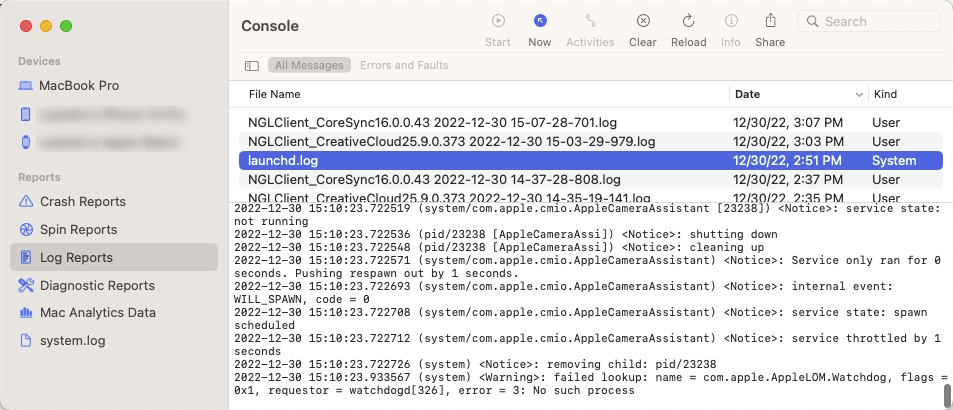The image size is (953, 410).
Task: Clear the console with Clear icon
Action: 643,21
